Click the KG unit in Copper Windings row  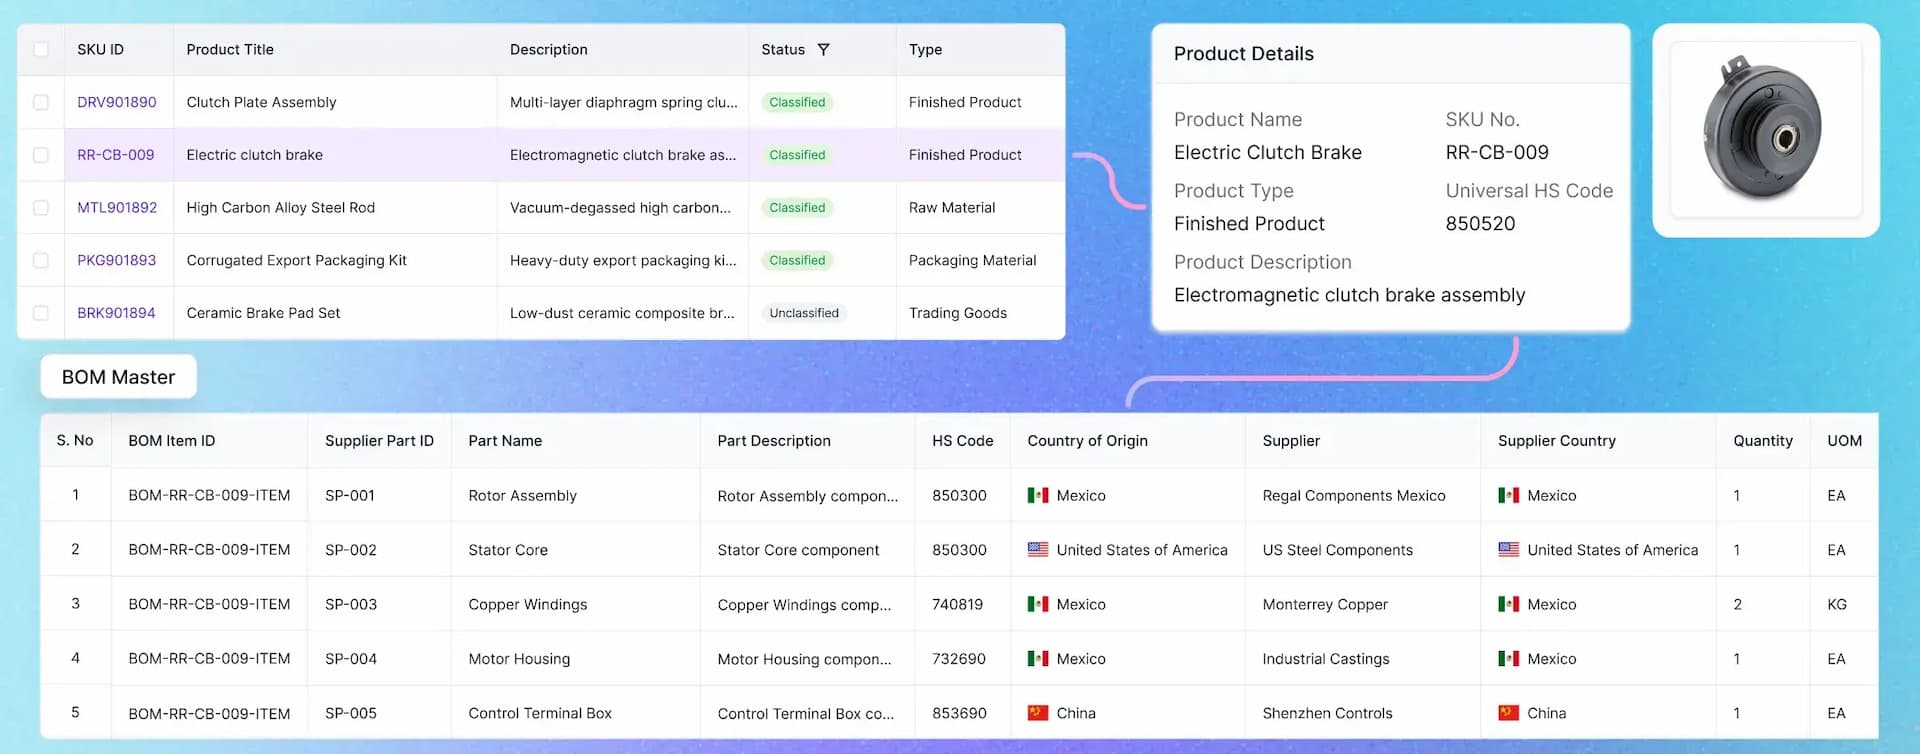(1837, 604)
